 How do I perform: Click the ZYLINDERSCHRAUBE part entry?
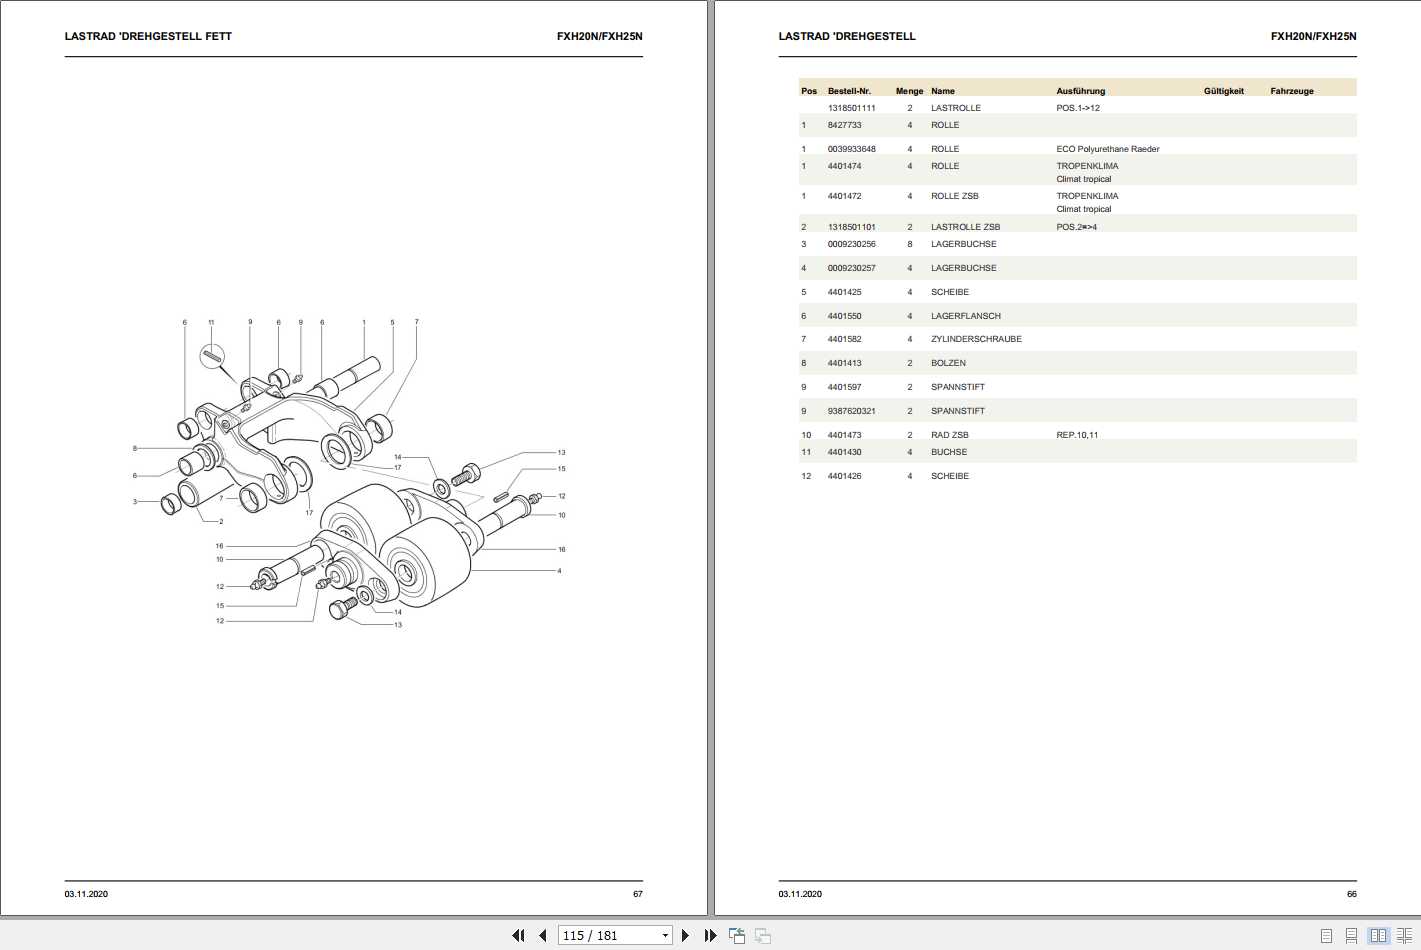pyautogui.click(x=976, y=339)
